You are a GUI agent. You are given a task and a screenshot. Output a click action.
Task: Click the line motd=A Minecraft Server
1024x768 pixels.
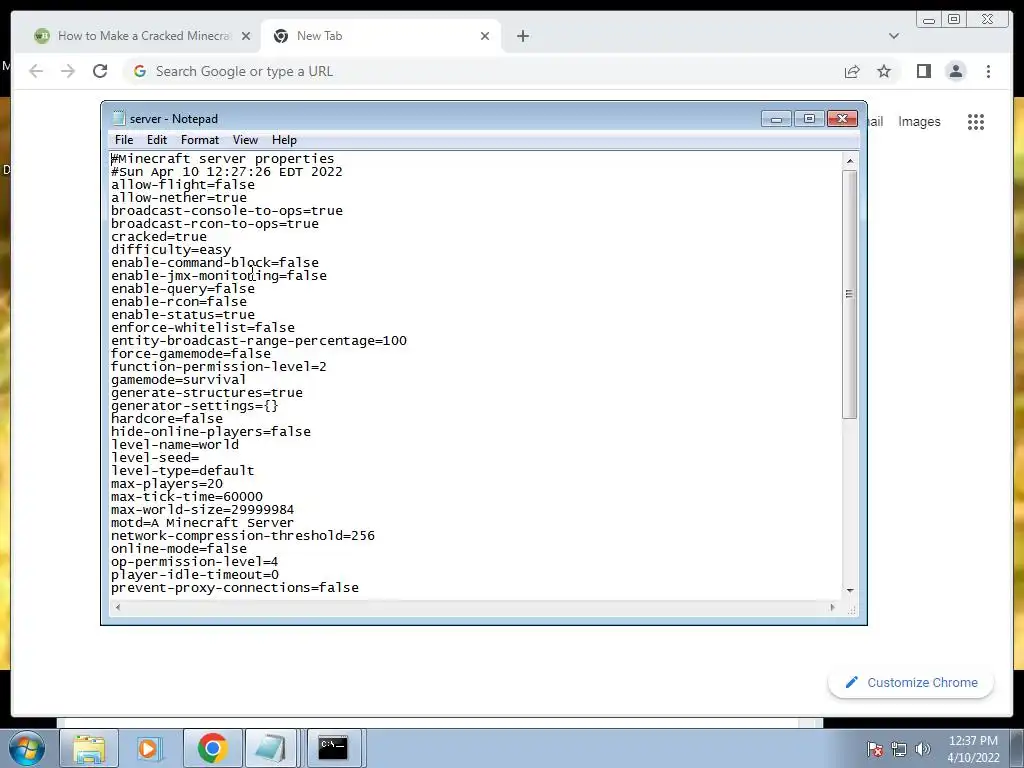(x=202, y=522)
